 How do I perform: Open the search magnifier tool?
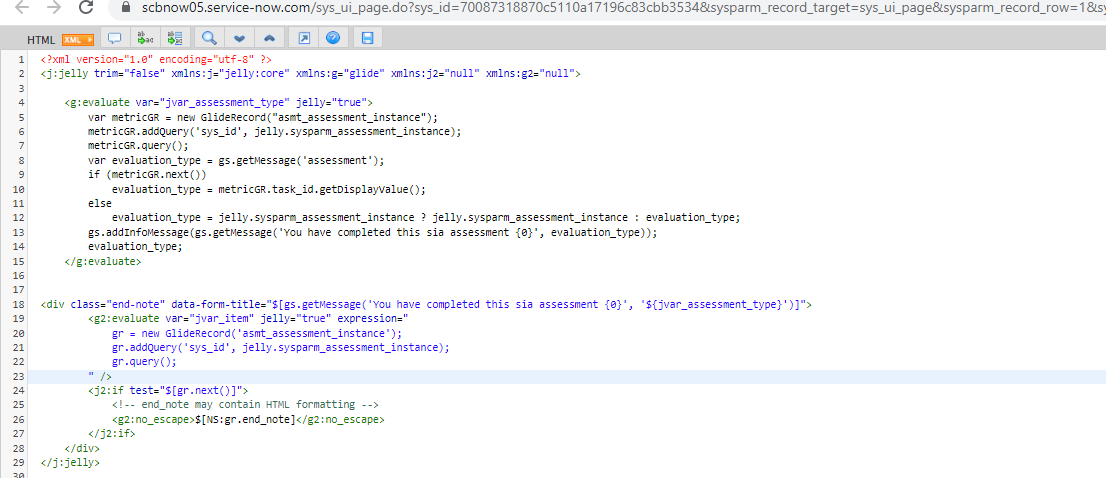208,38
